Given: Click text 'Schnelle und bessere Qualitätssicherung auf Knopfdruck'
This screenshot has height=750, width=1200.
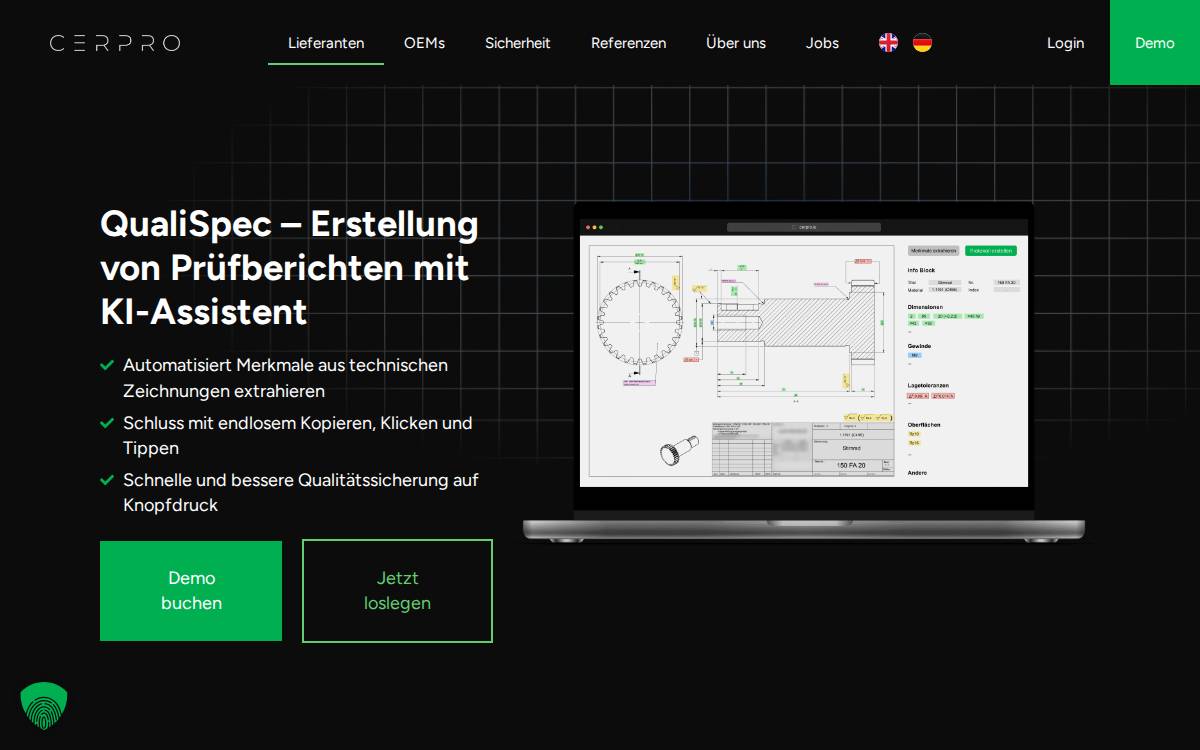Looking at the screenshot, I should point(301,492).
